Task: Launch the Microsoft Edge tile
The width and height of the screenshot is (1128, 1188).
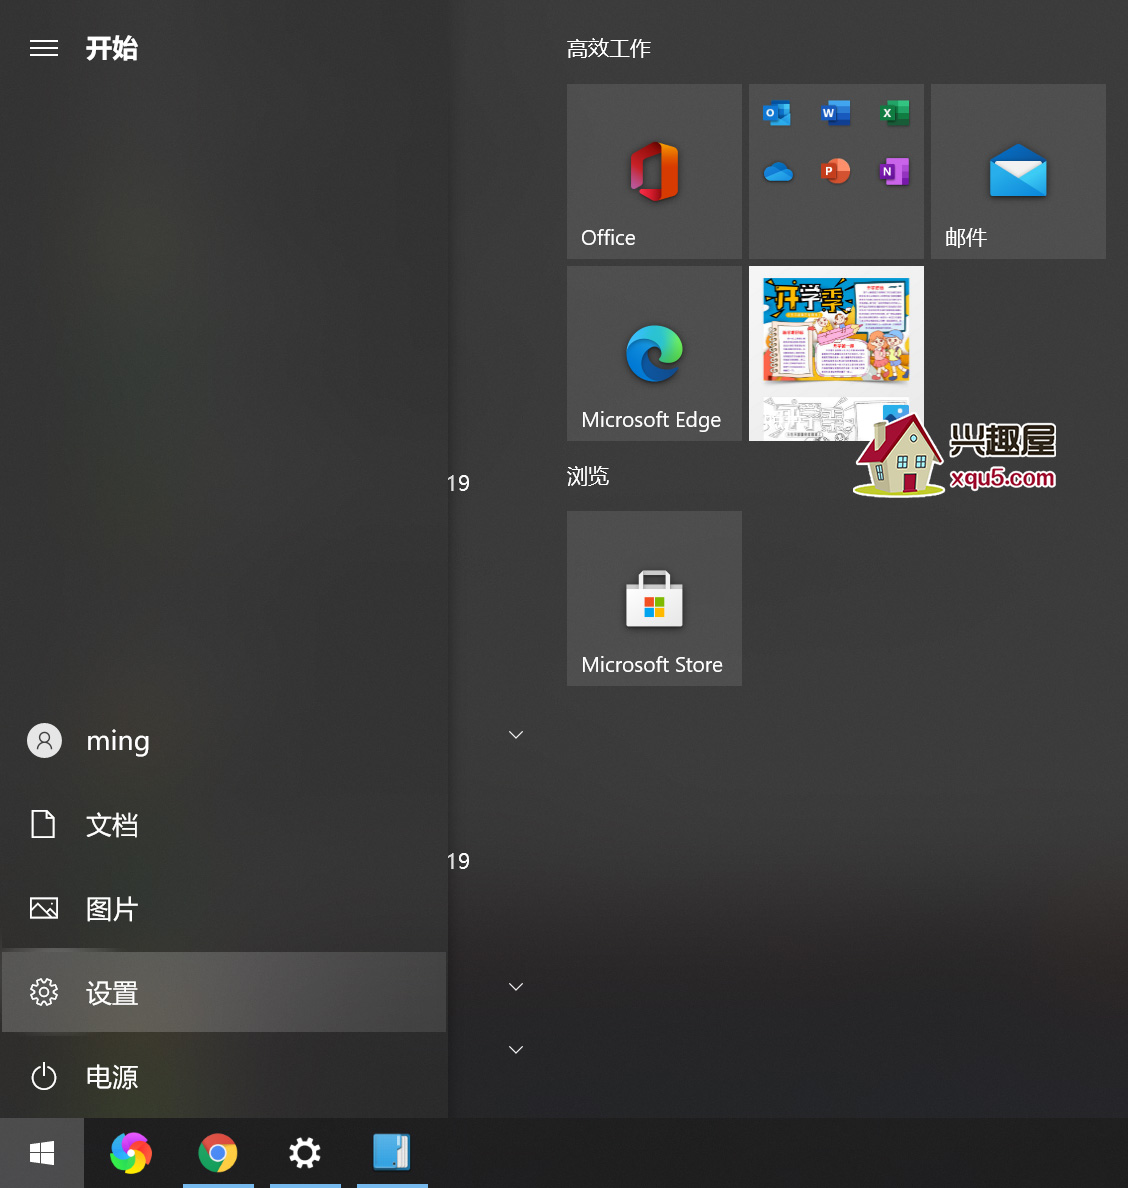Action: 655,353
